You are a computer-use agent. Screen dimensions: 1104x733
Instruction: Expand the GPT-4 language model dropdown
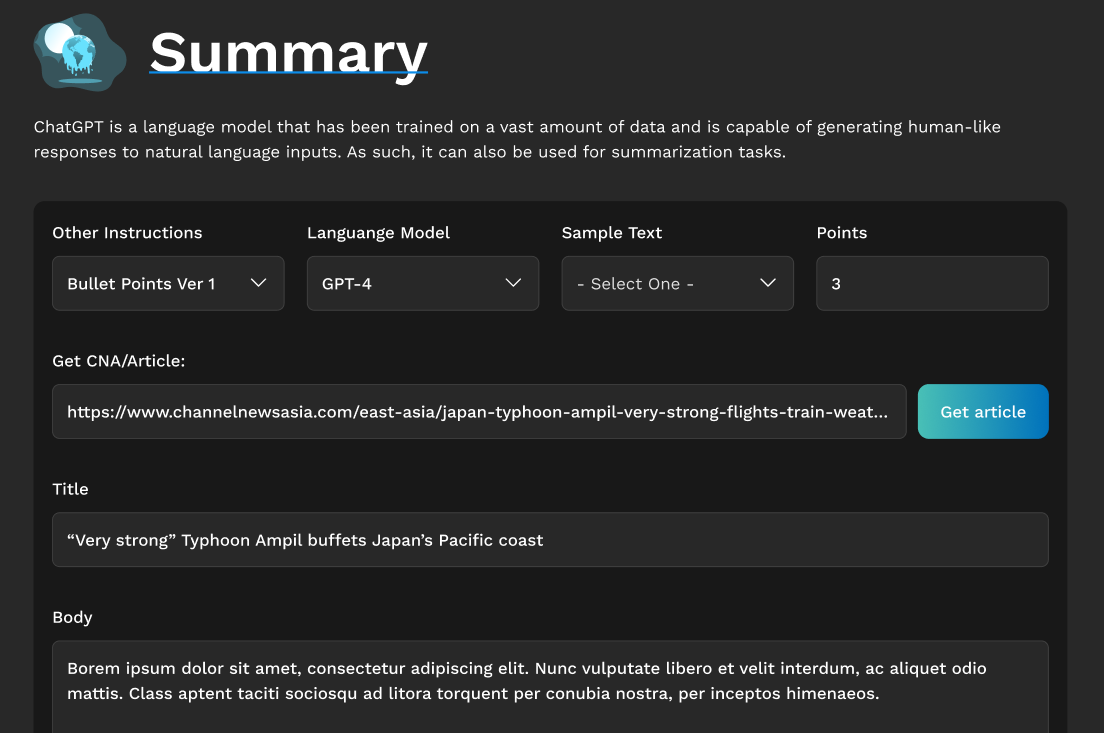[x=423, y=284]
